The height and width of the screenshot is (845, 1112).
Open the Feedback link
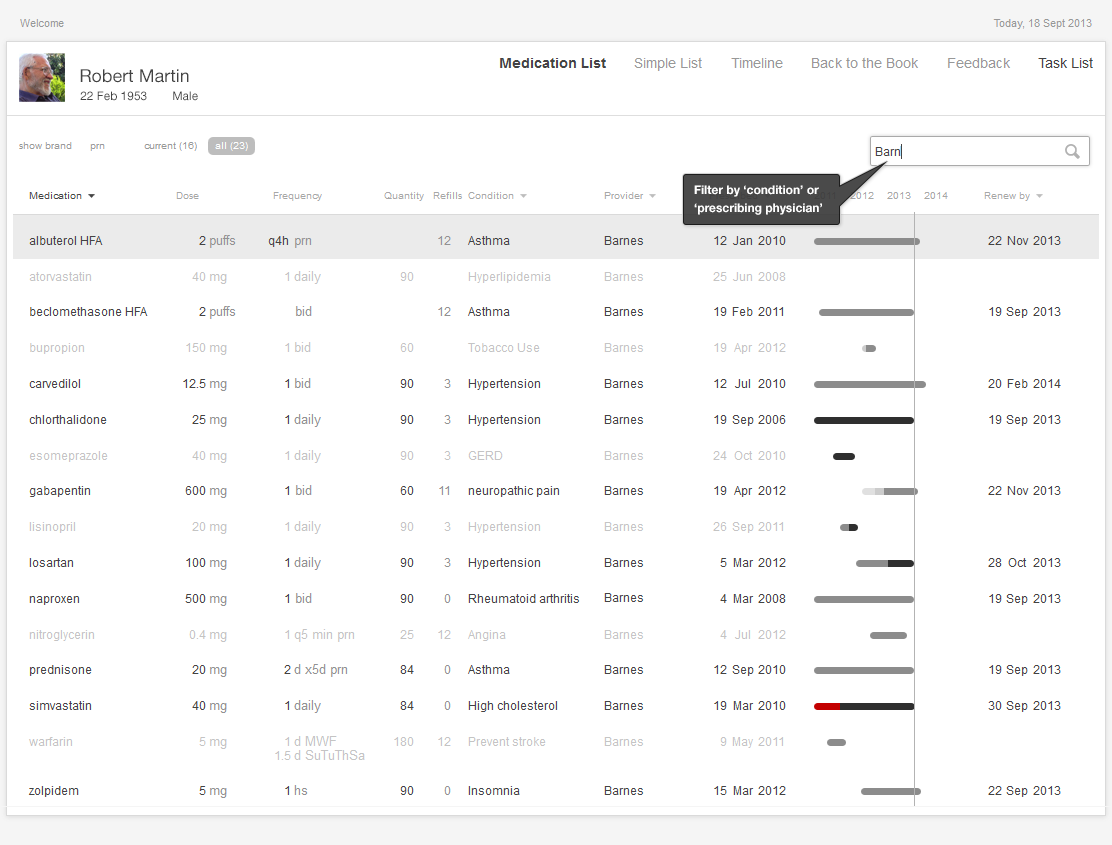(978, 63)
